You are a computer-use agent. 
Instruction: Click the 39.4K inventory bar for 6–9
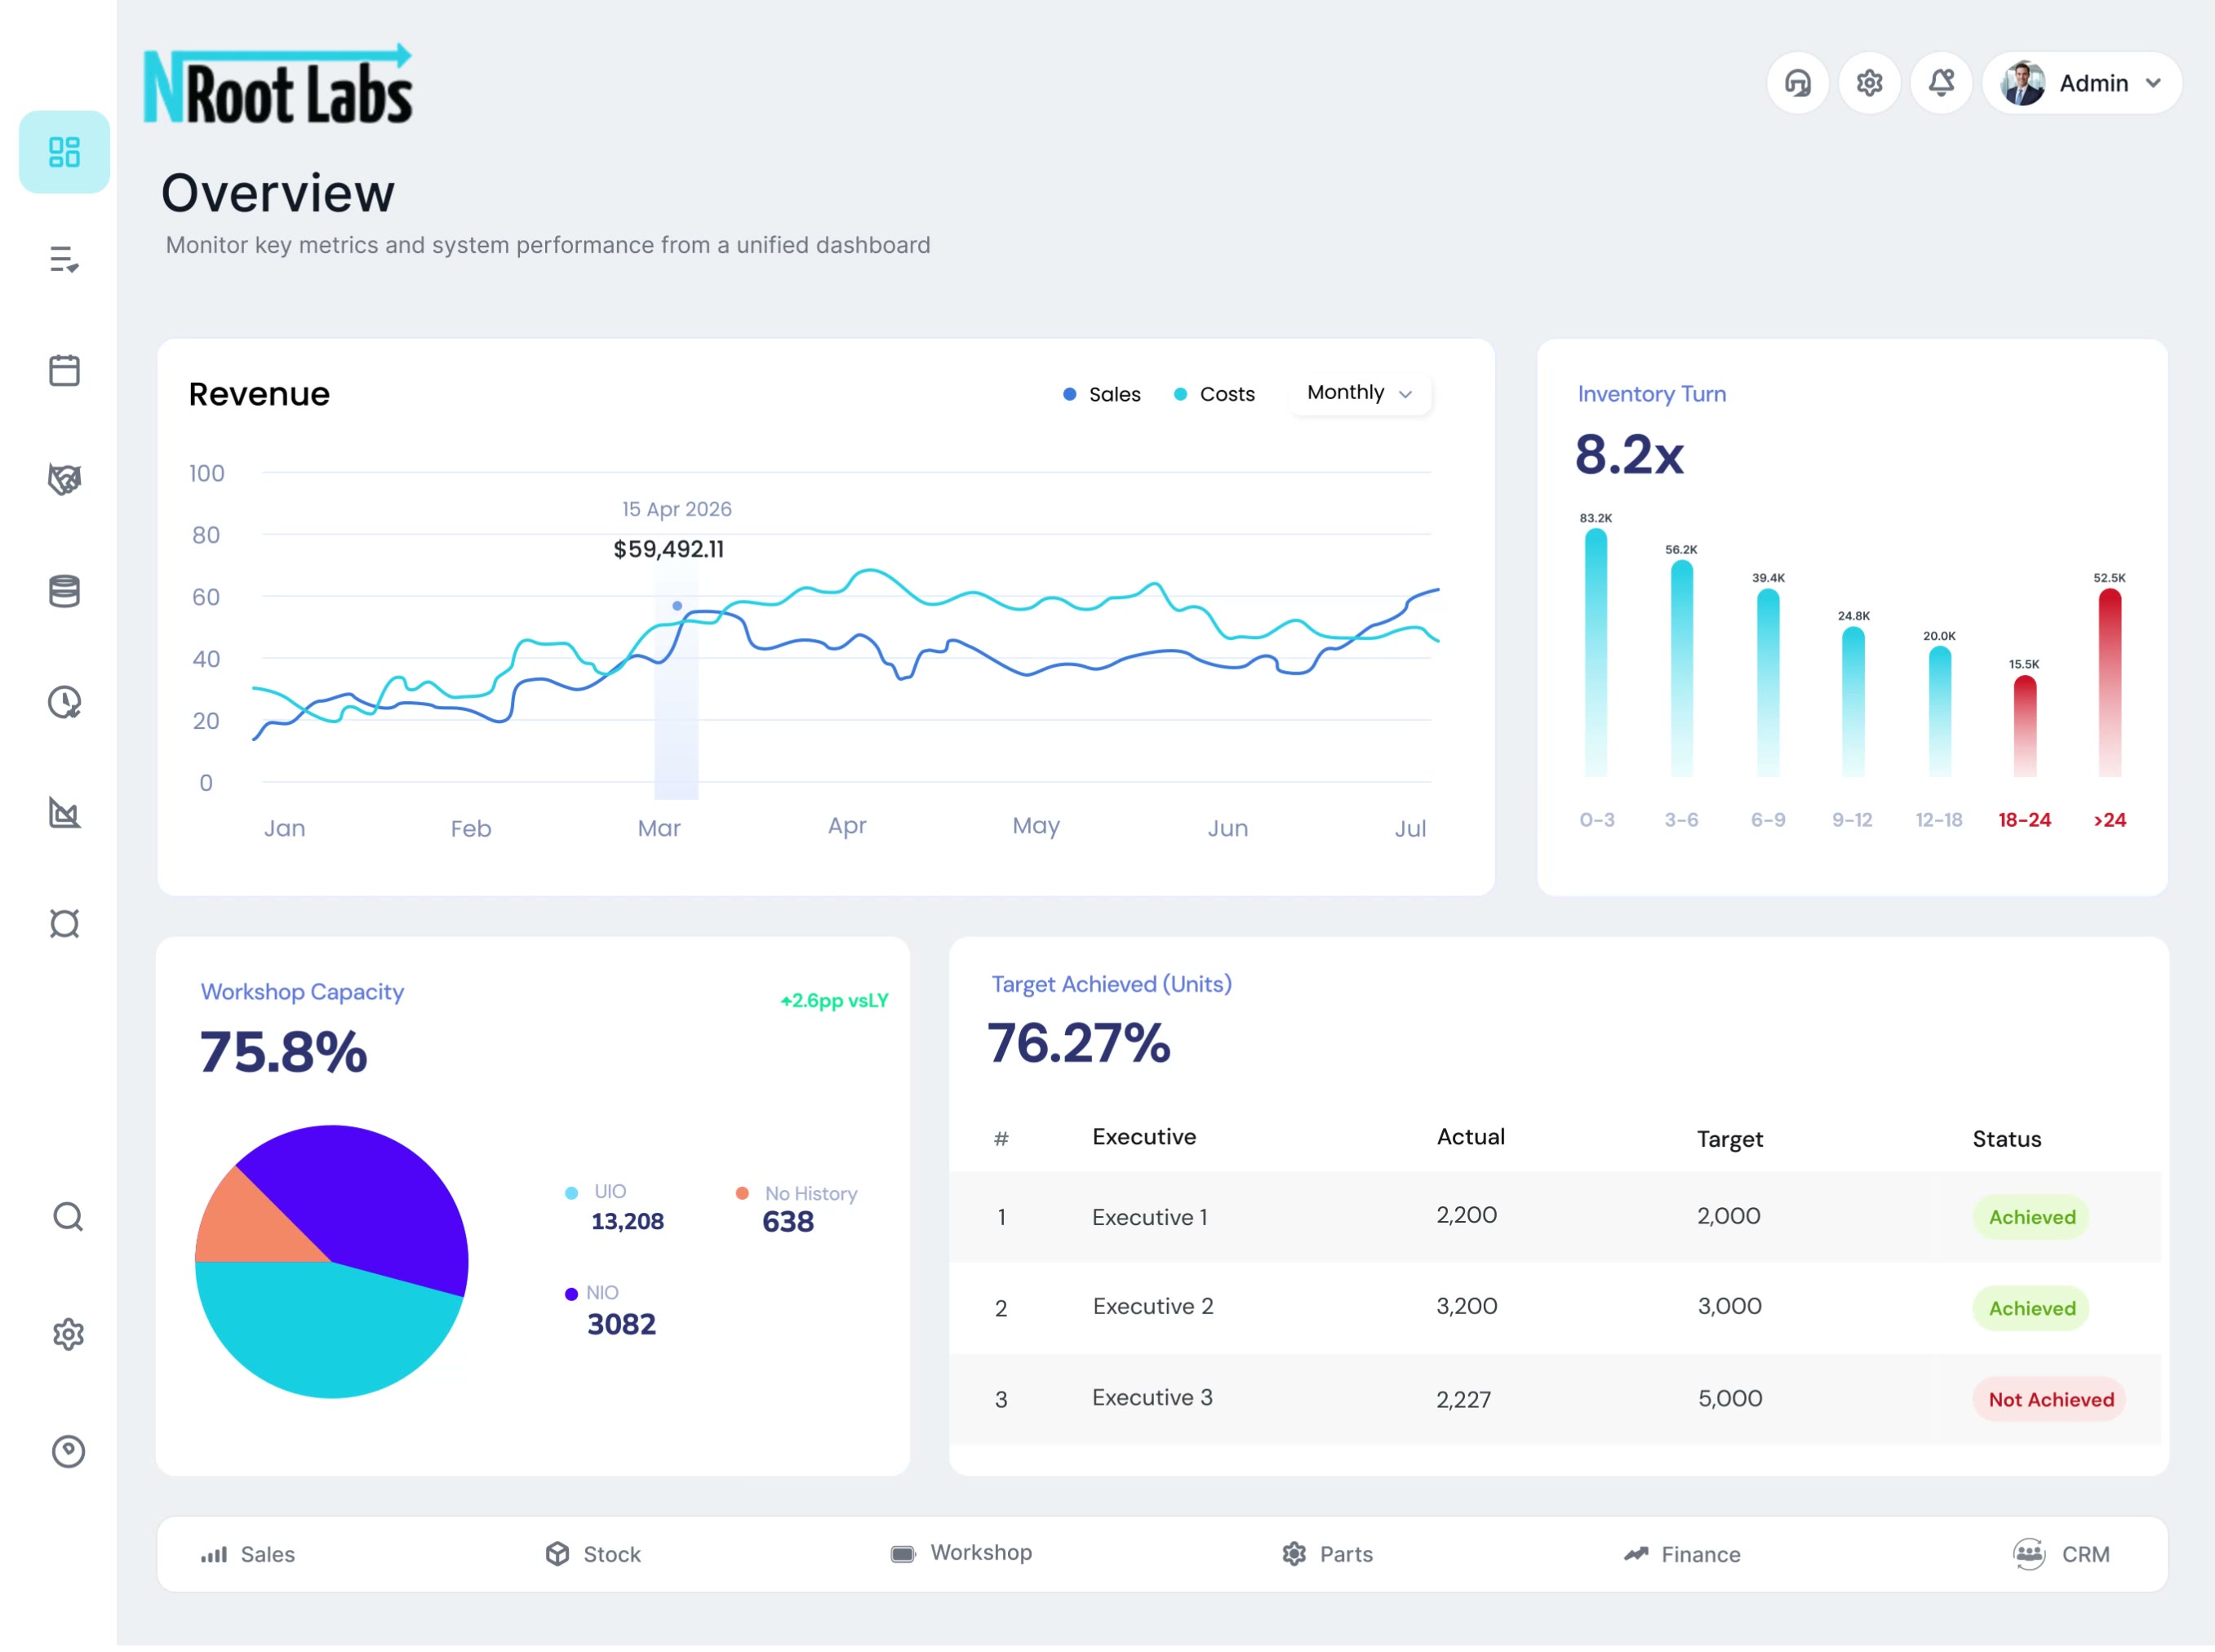click(1768, 682)
